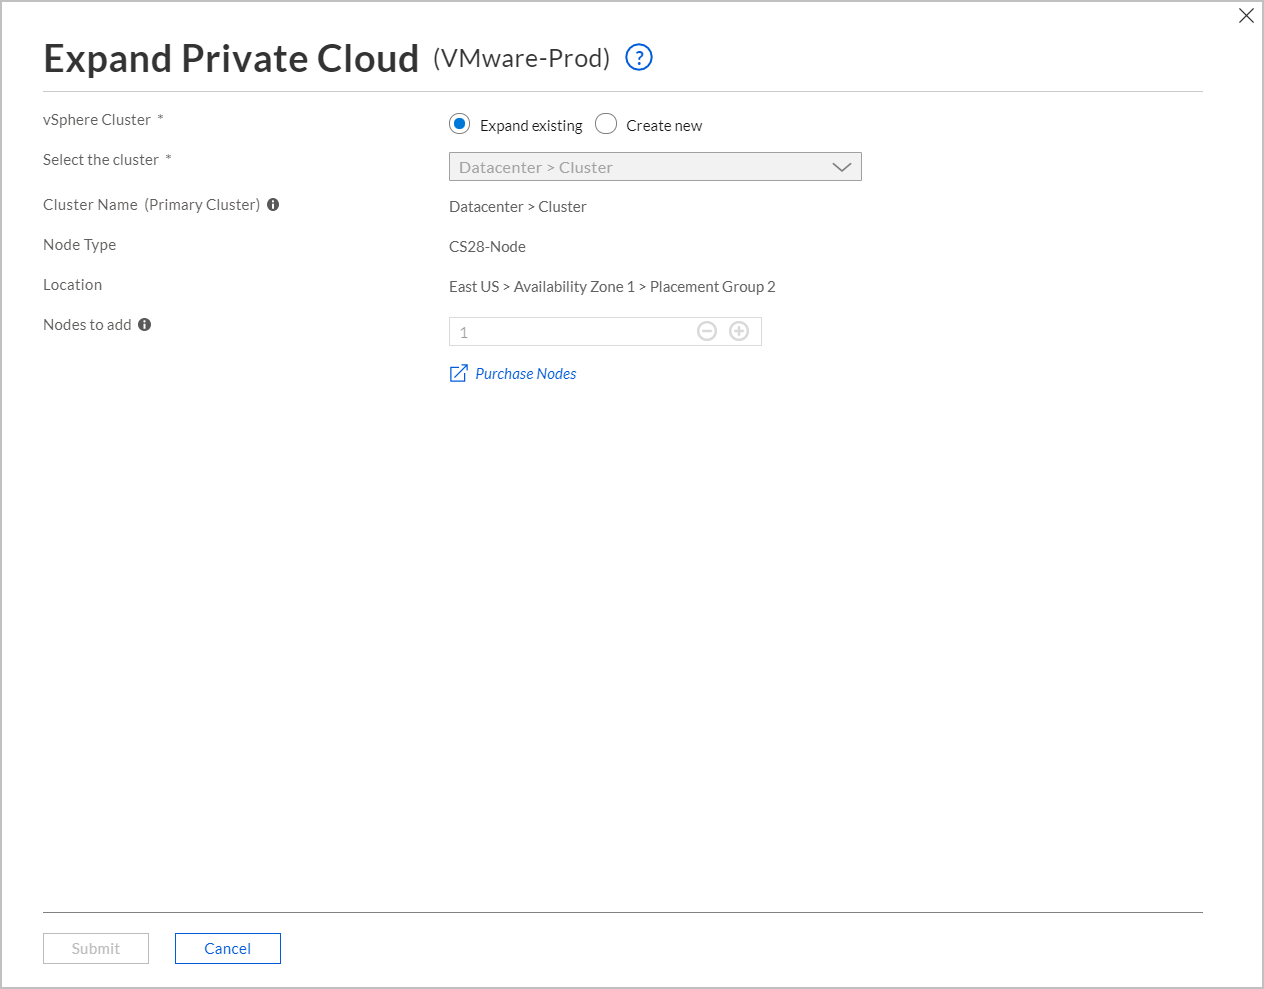Choose the Create new radio button
Image resolution: width=1264 pixels, height=989 pixels.
click(x=606, y=123)
